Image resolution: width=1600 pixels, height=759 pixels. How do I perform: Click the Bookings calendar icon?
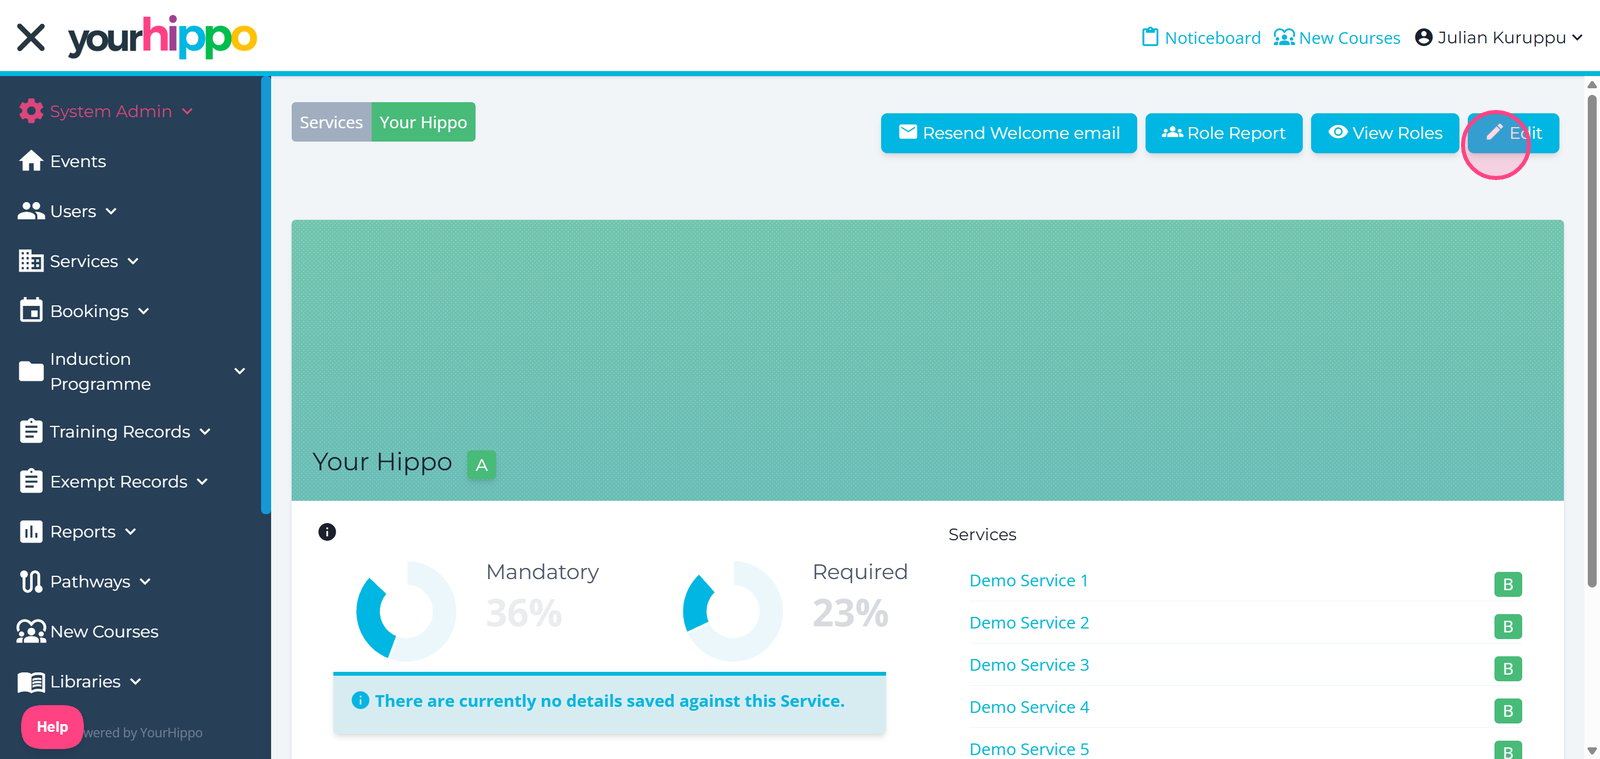coord(31,311)
